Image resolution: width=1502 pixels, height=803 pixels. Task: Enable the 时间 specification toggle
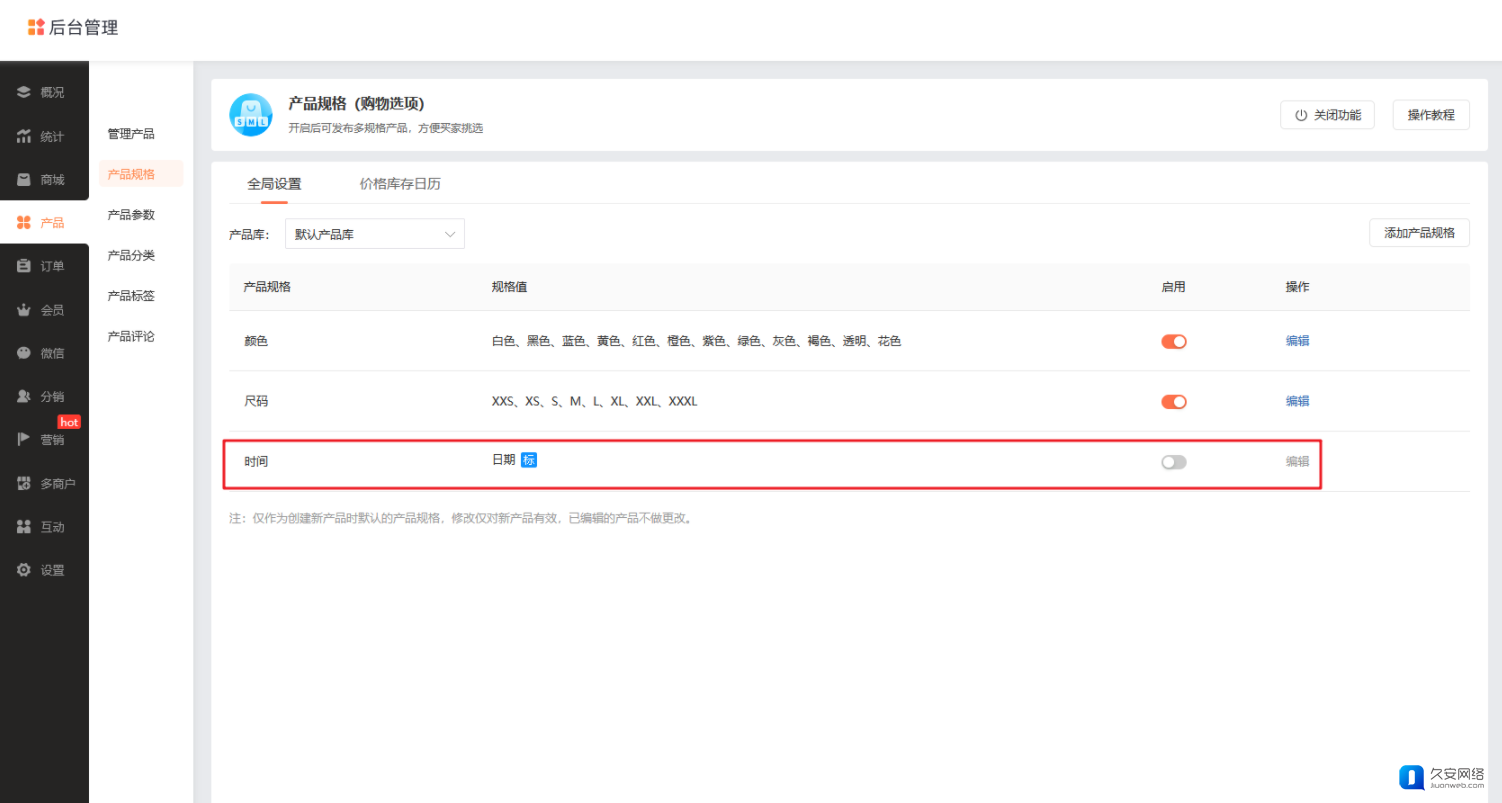[x=1173, y=462]
